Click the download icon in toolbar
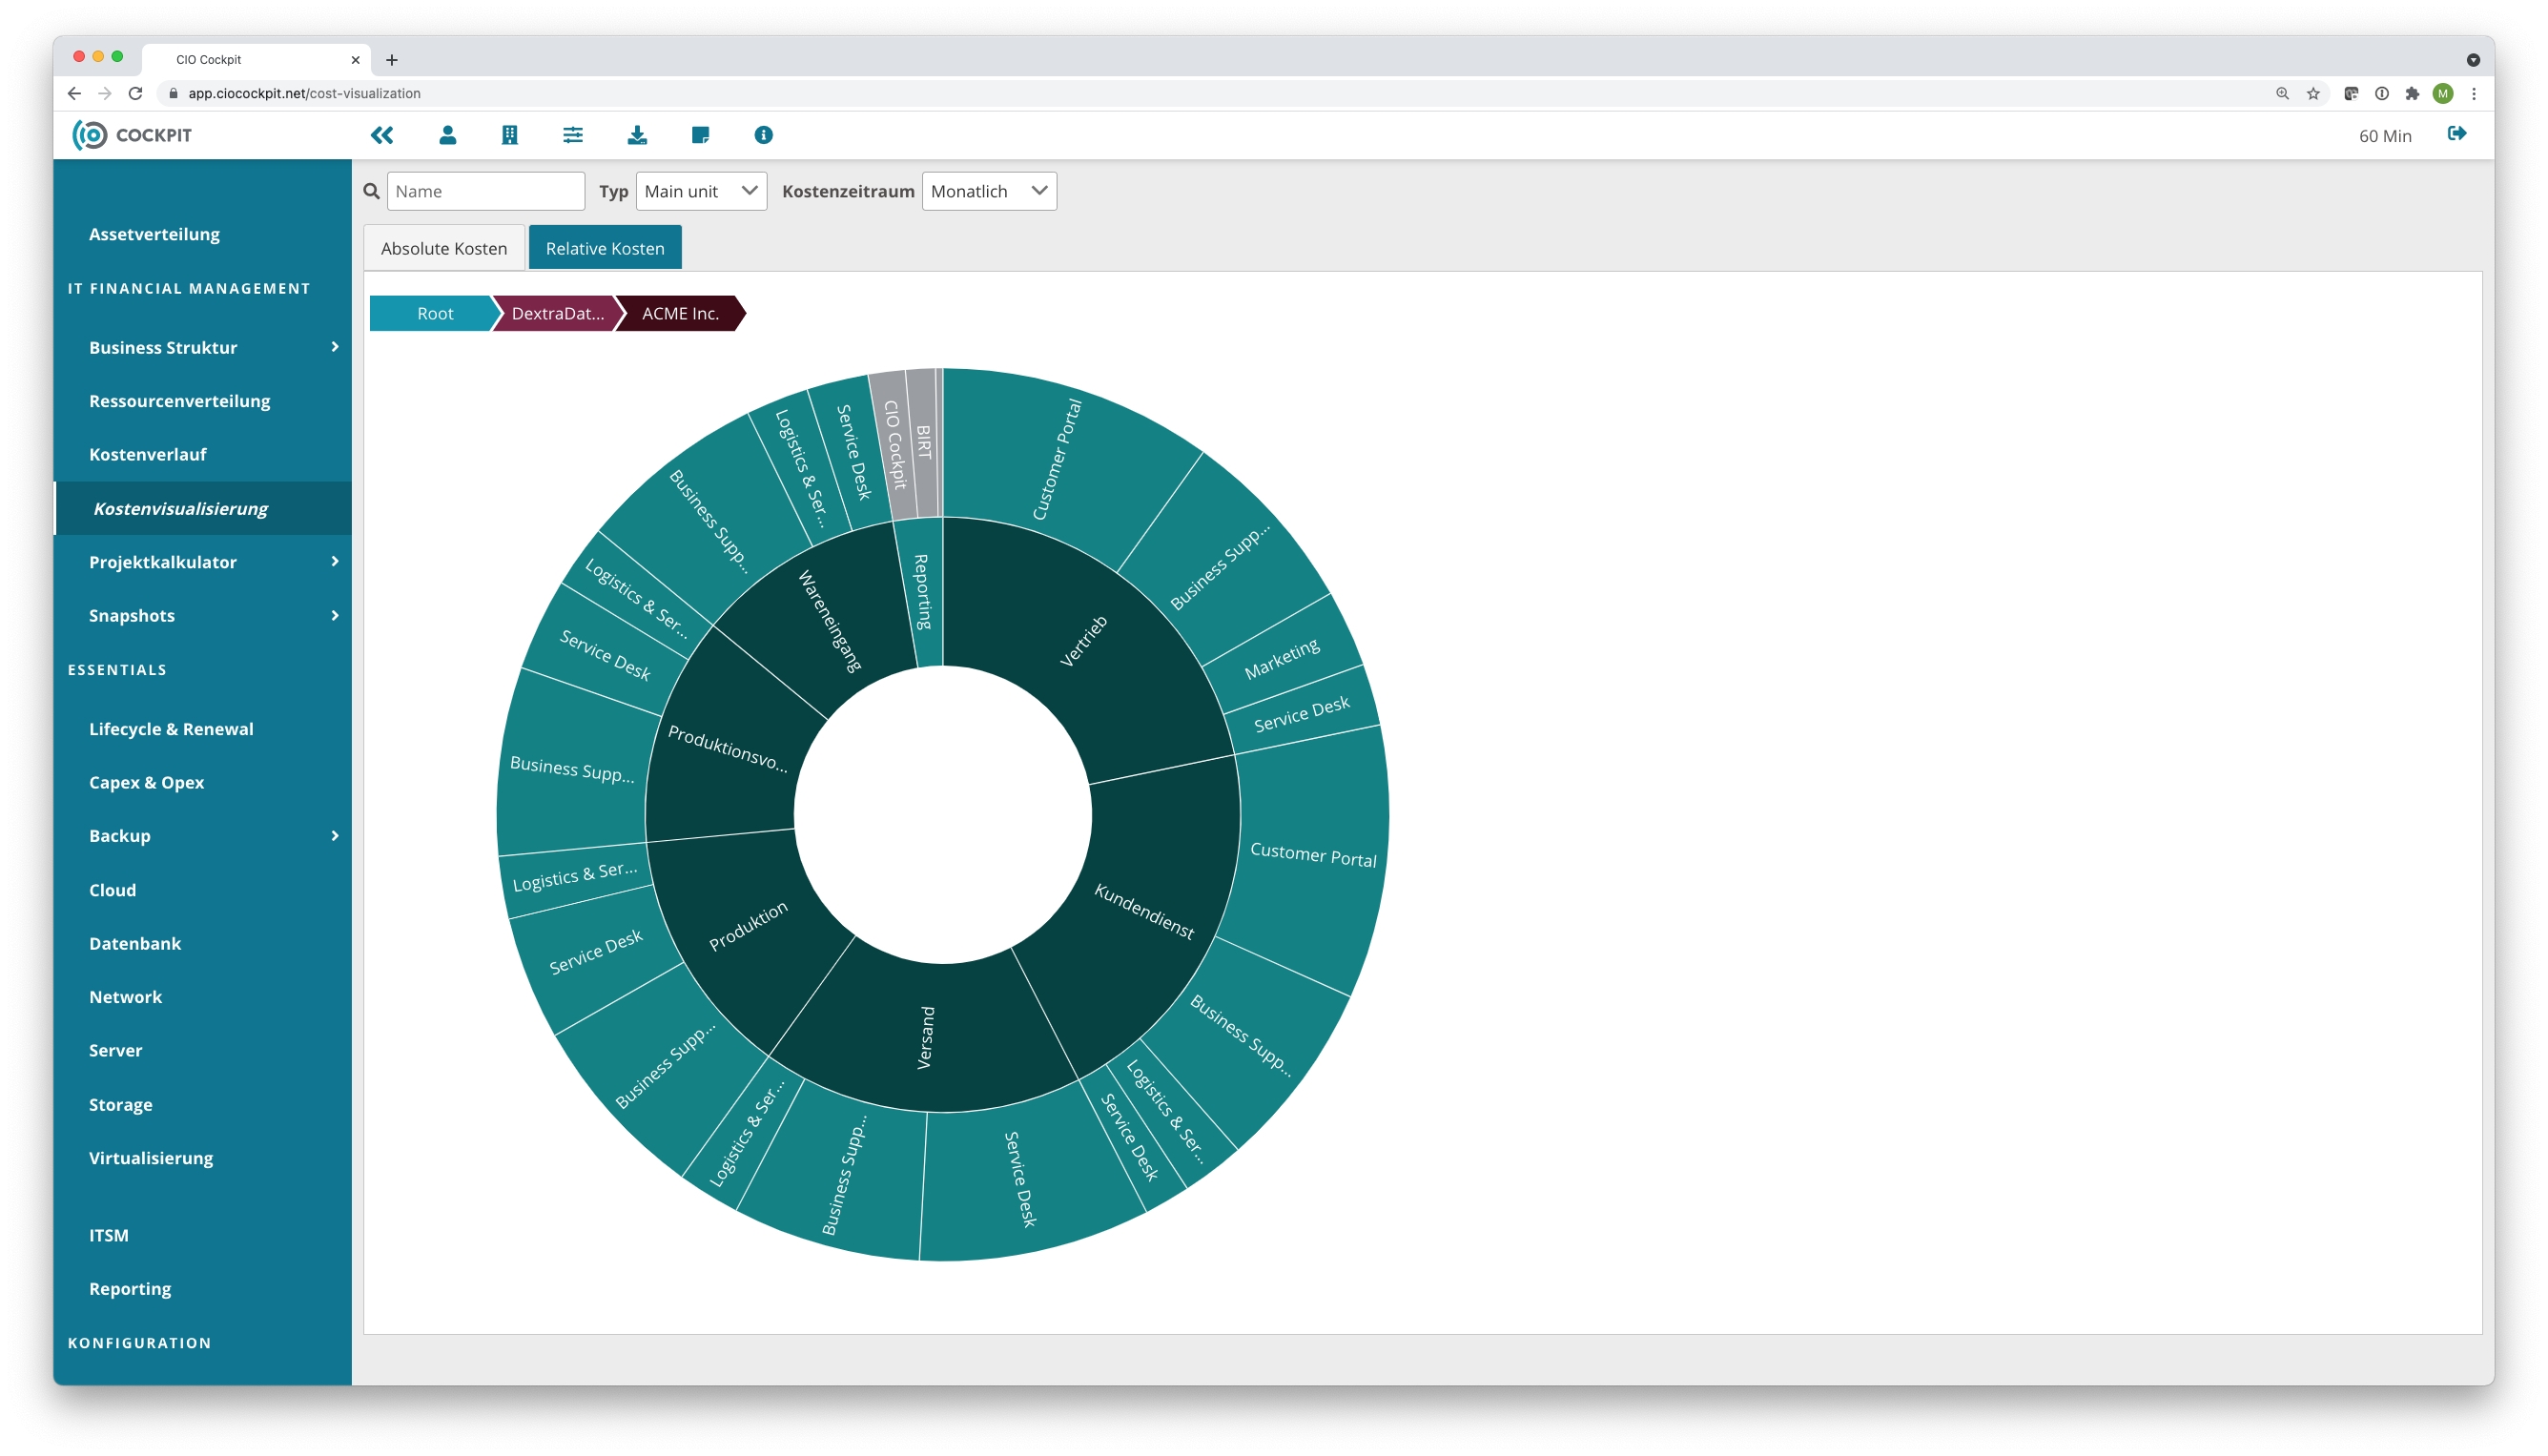 (637, 135)
